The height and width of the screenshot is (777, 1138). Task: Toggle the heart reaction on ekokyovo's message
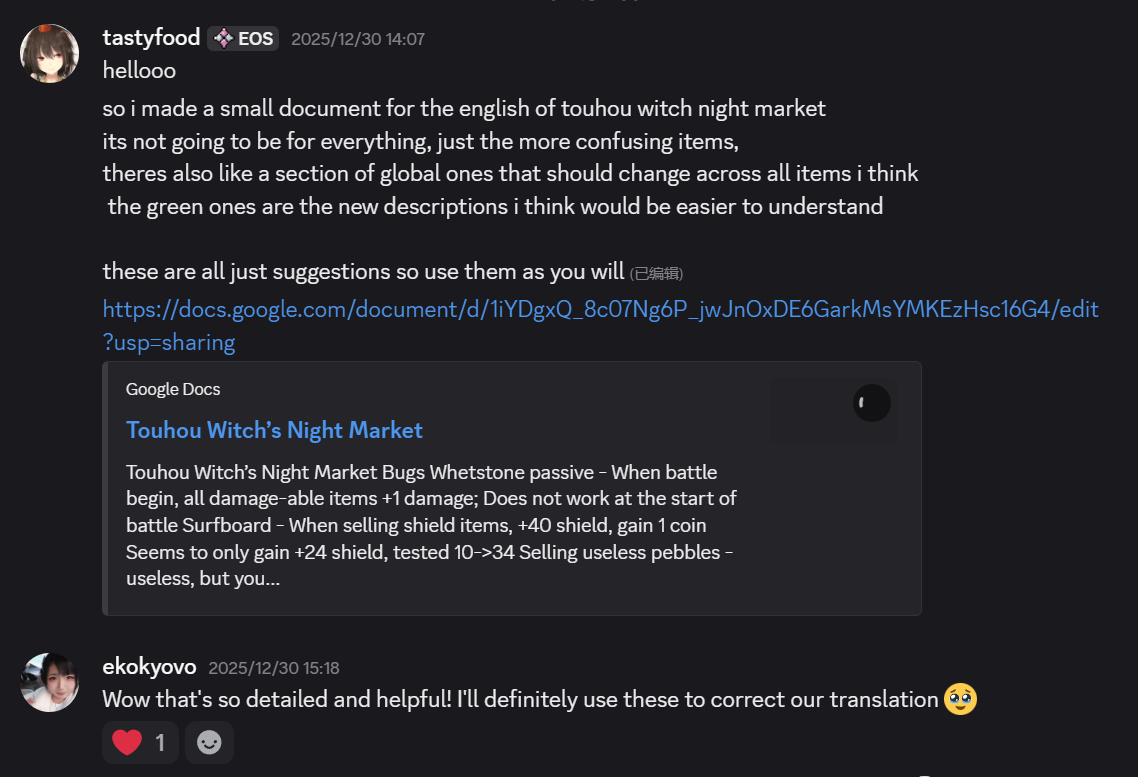tap(140, 743)
